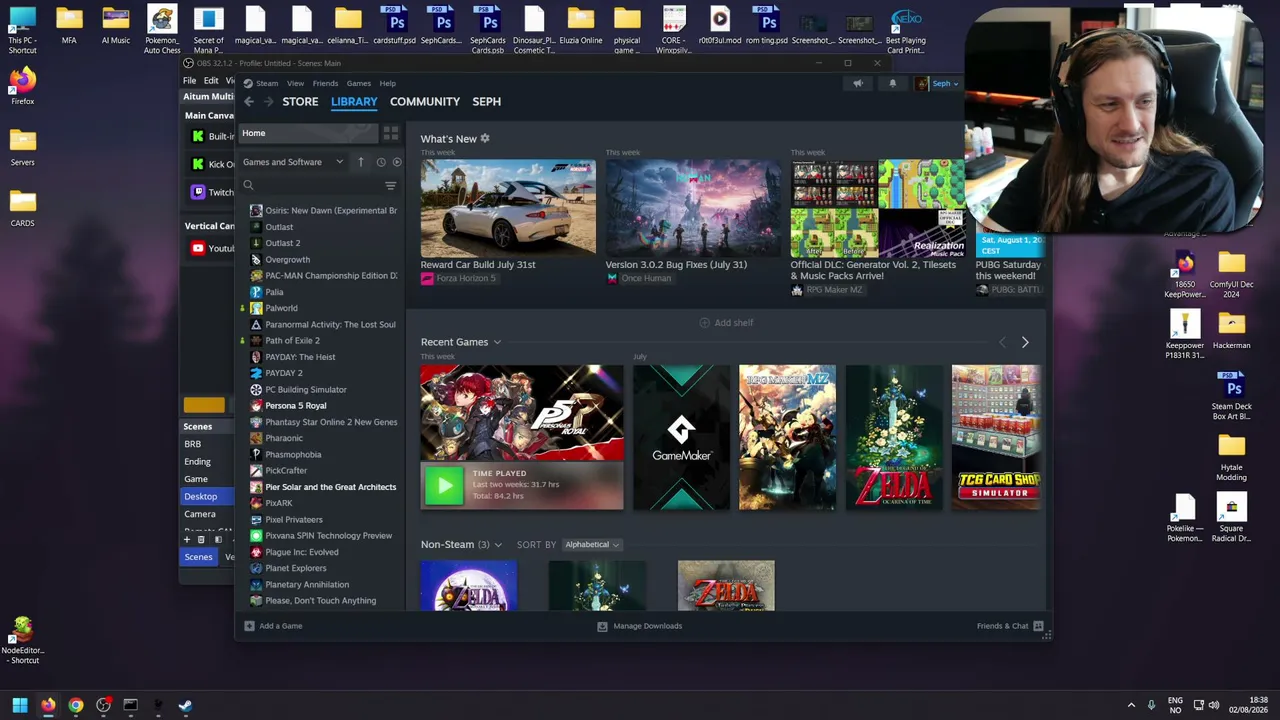Switch to the Scenes tab in OBS
This screenshot has height=720, width=1280.
[x=198, y=557]
